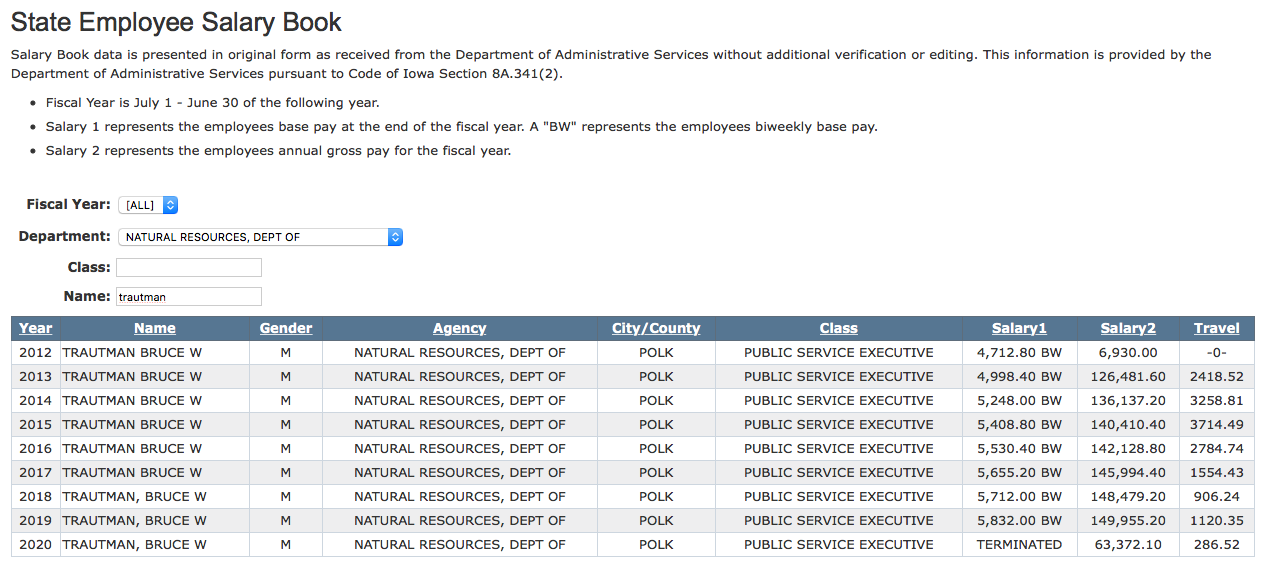Select the 2016 row year cell
The height and width of the screenshot is (566, 1272).
[x=35, y=449]
